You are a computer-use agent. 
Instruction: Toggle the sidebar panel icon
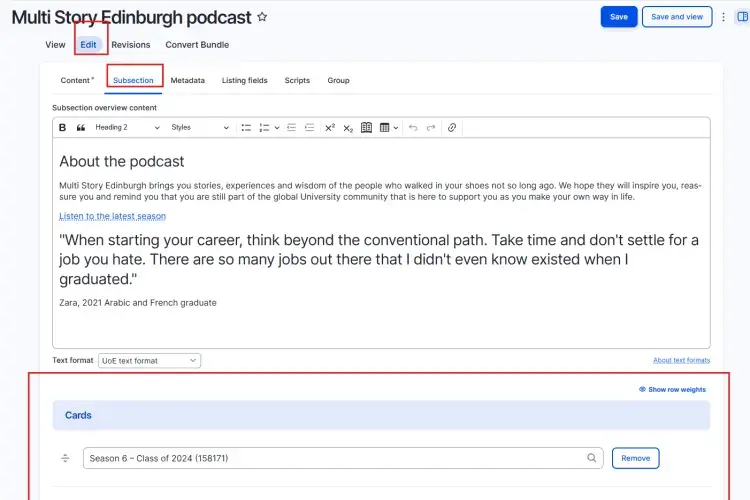[x=741, y=17]
